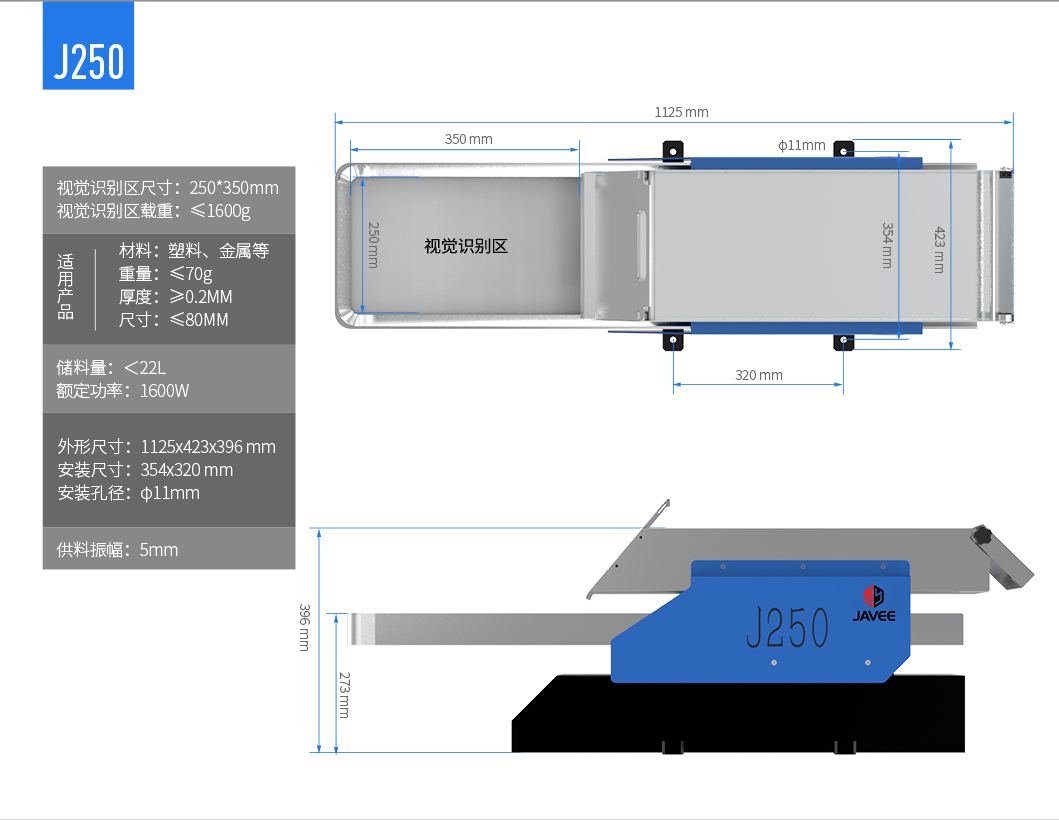The height and width of the screenshot is (820, 1059).
Task: Select the 额定功率：1600W spec line
Action: coord(122,391)
